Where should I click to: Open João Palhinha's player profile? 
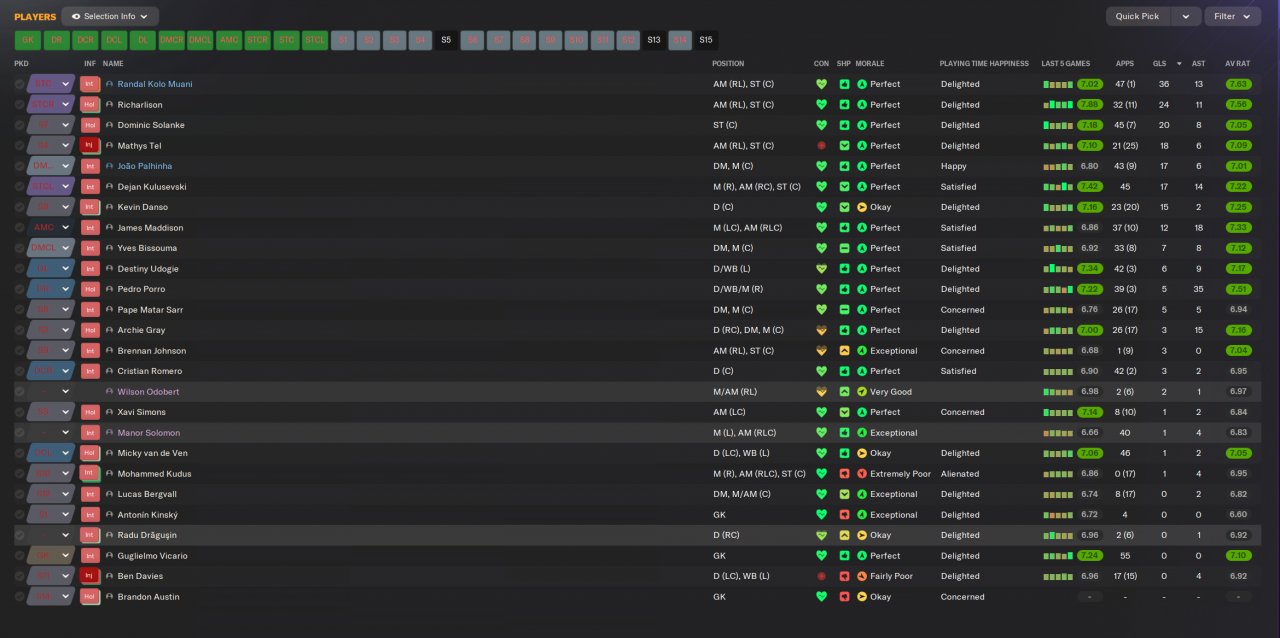pos(145,166)
